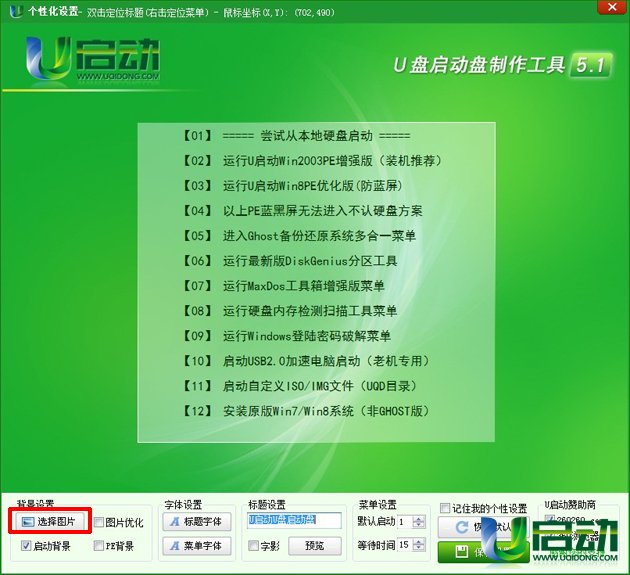This screenshot has width=630, height=575.
Task: Select menu entry 【08】 运行硬盘内存检测扫描工具菜单
Action: [289, 311]
